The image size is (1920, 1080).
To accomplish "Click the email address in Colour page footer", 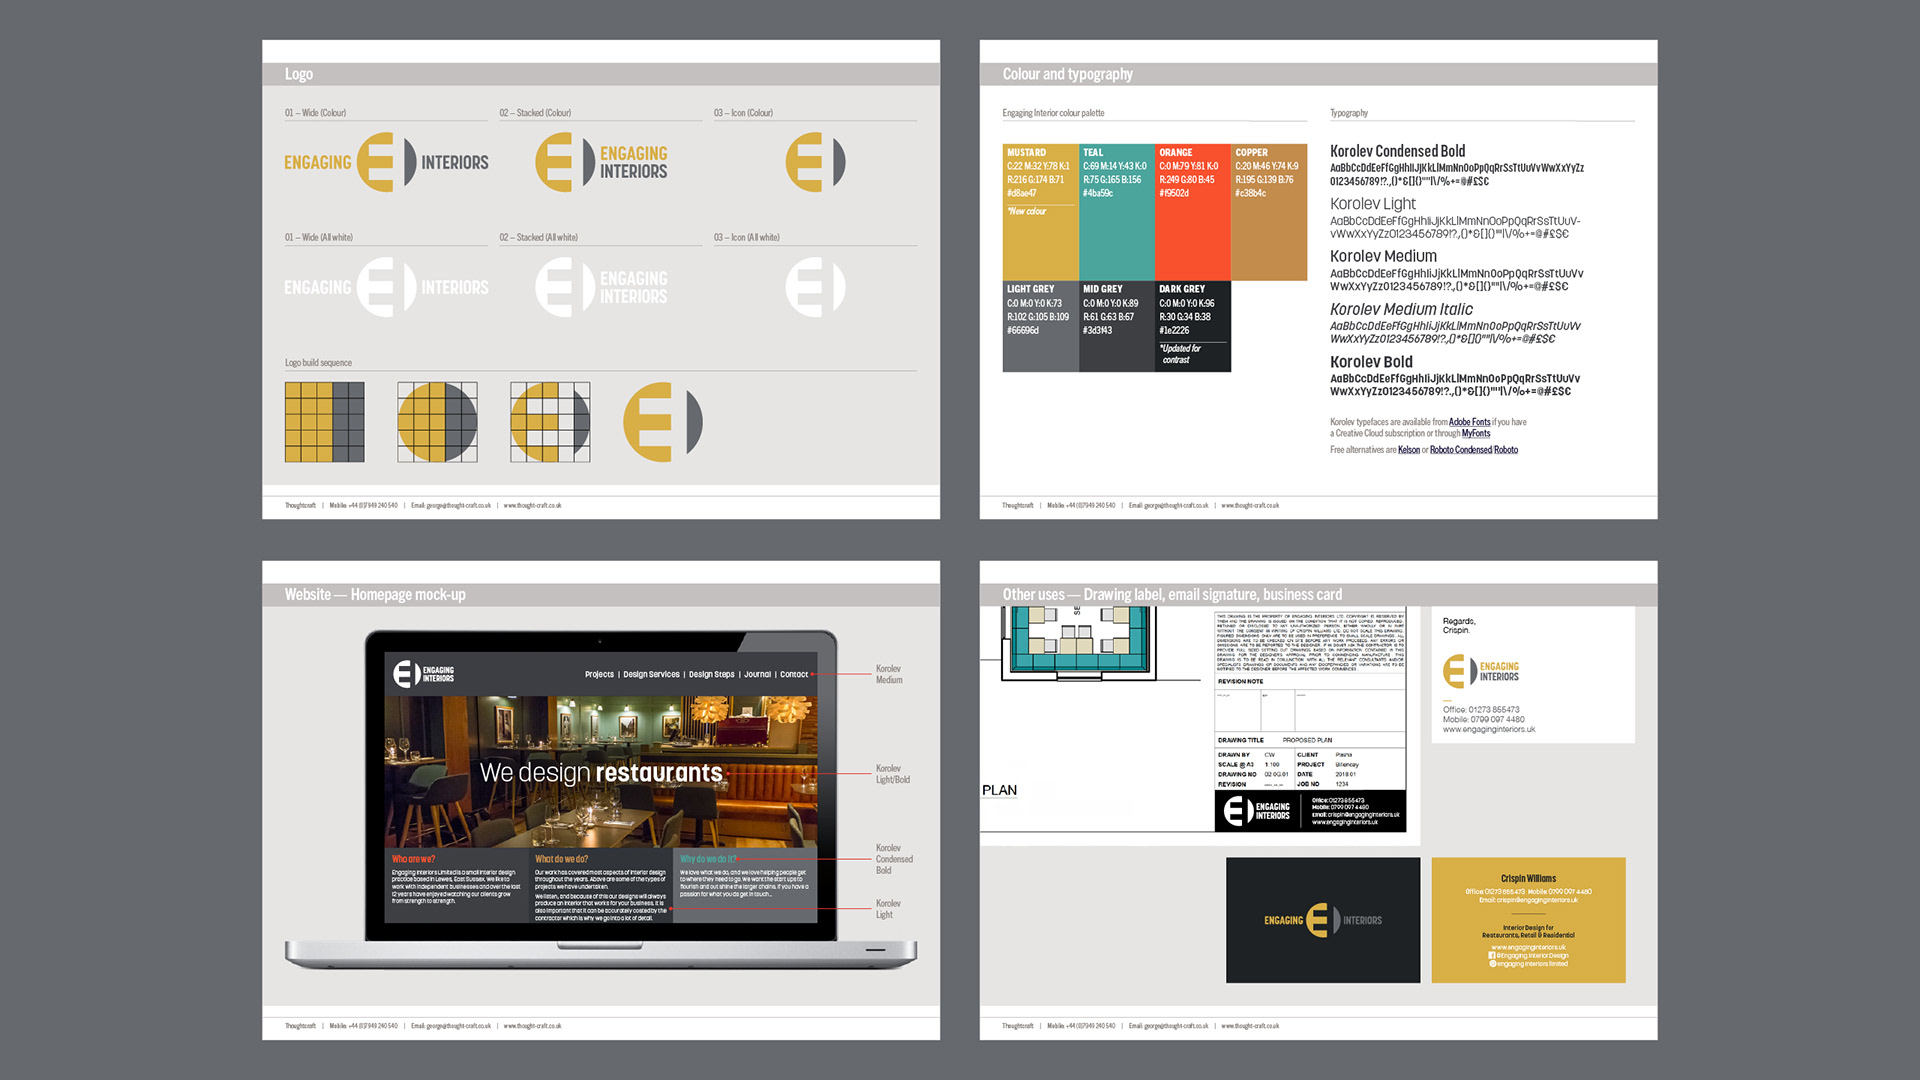I will click(x=1168, y=506).
